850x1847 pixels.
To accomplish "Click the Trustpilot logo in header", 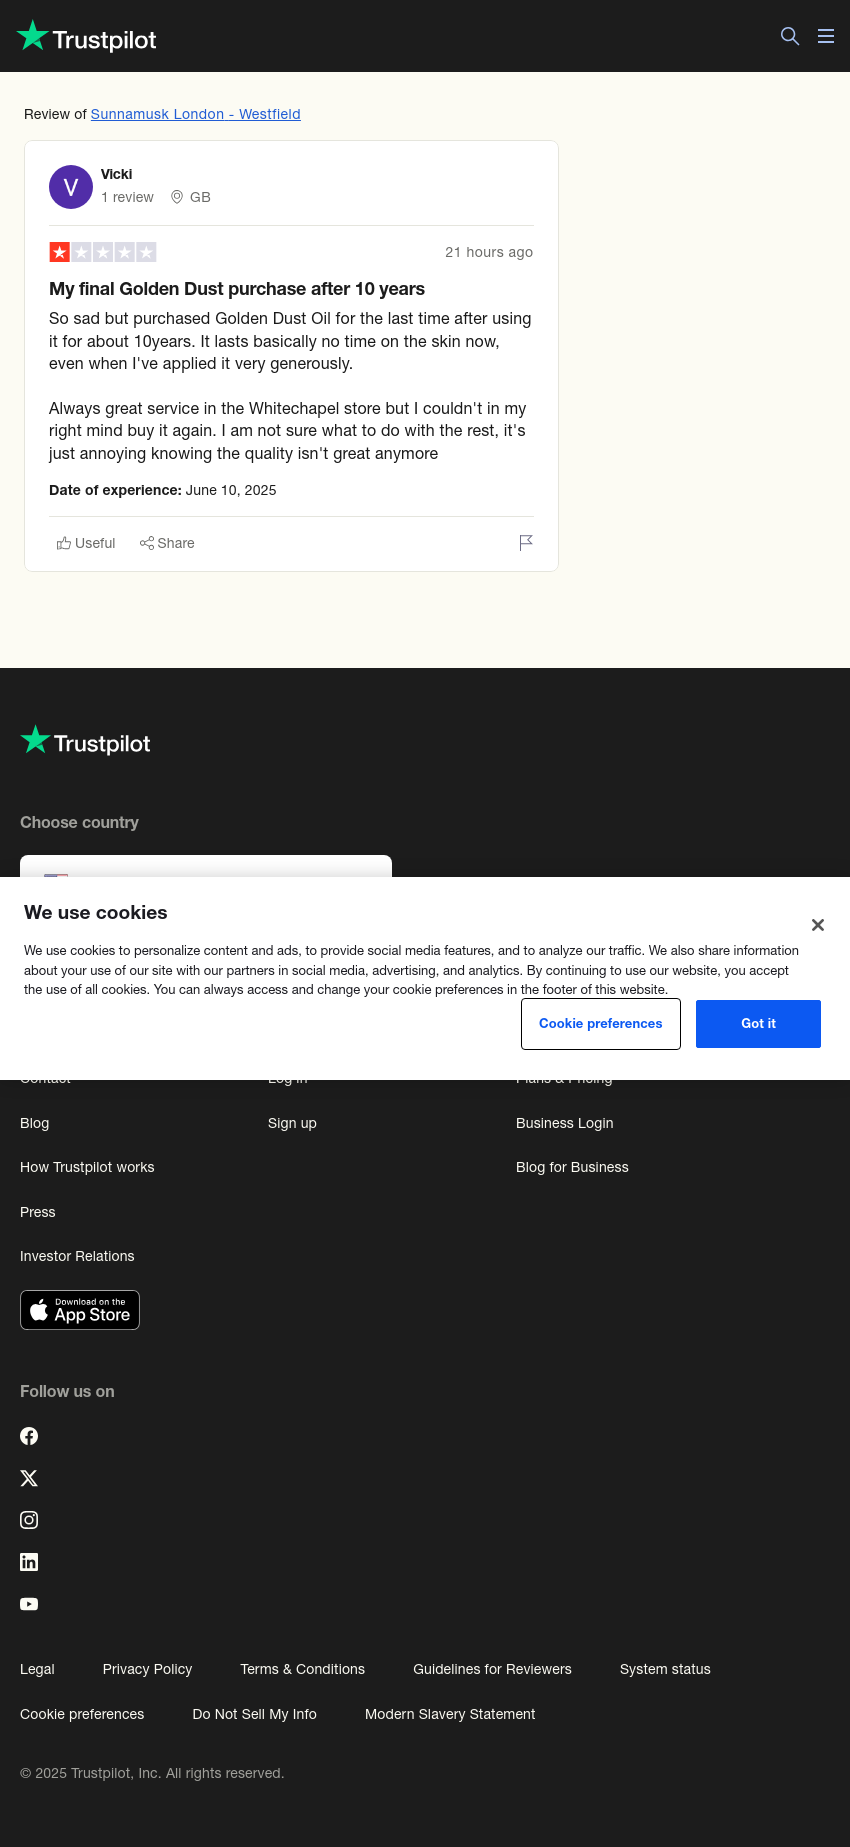I will click(x=86, y=36).
